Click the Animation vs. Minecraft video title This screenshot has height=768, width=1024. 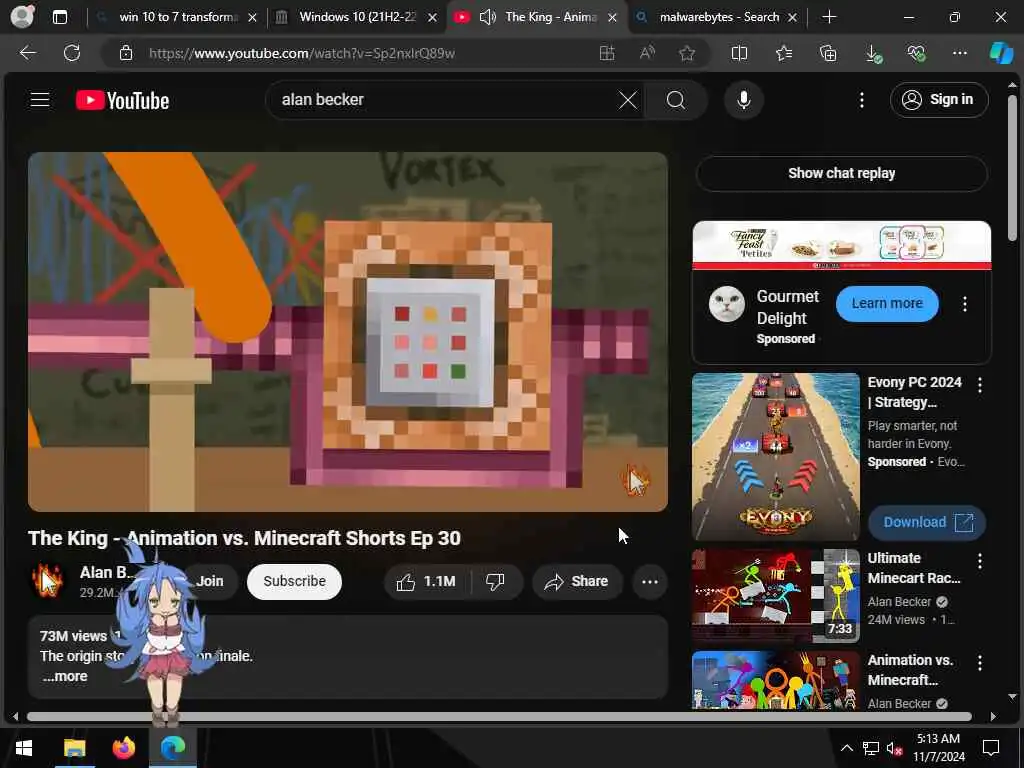[910, 670]
